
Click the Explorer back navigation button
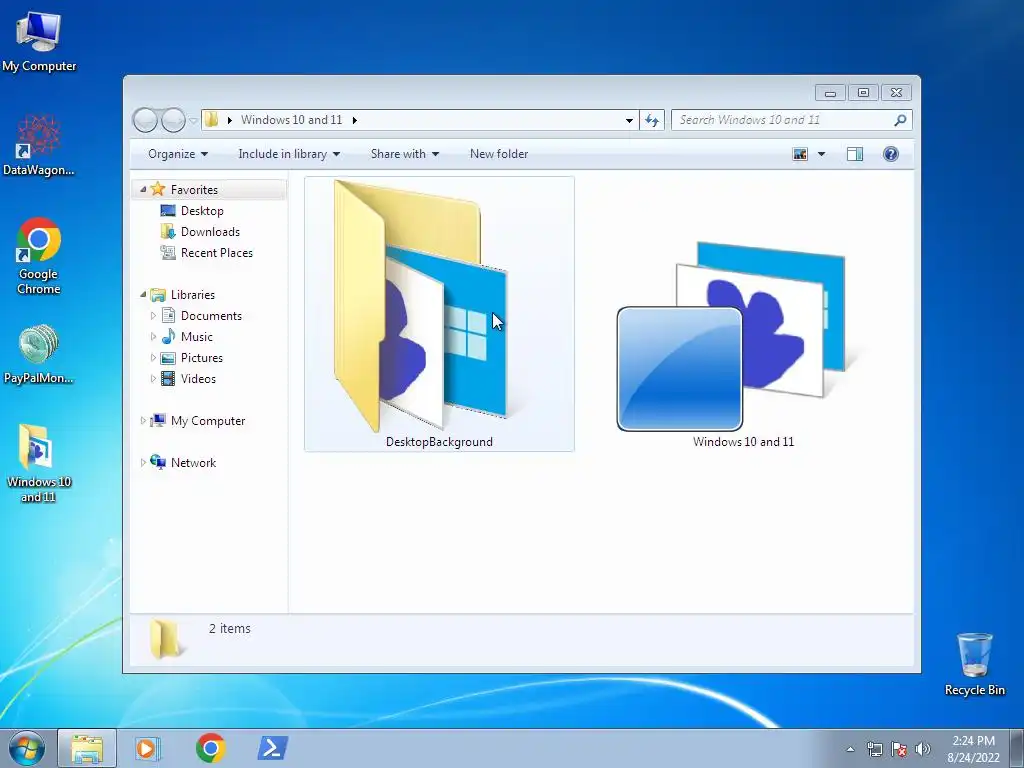[145, 120]
